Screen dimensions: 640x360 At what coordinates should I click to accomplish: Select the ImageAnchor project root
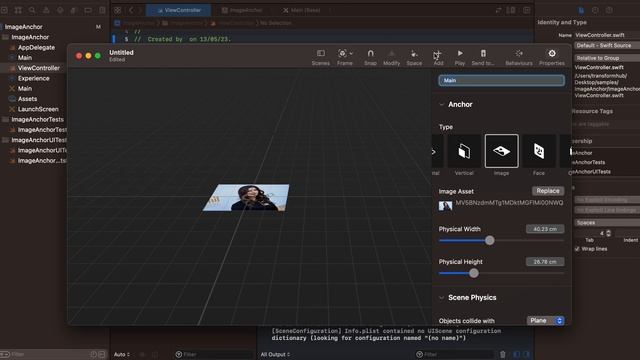click(24, 27)
